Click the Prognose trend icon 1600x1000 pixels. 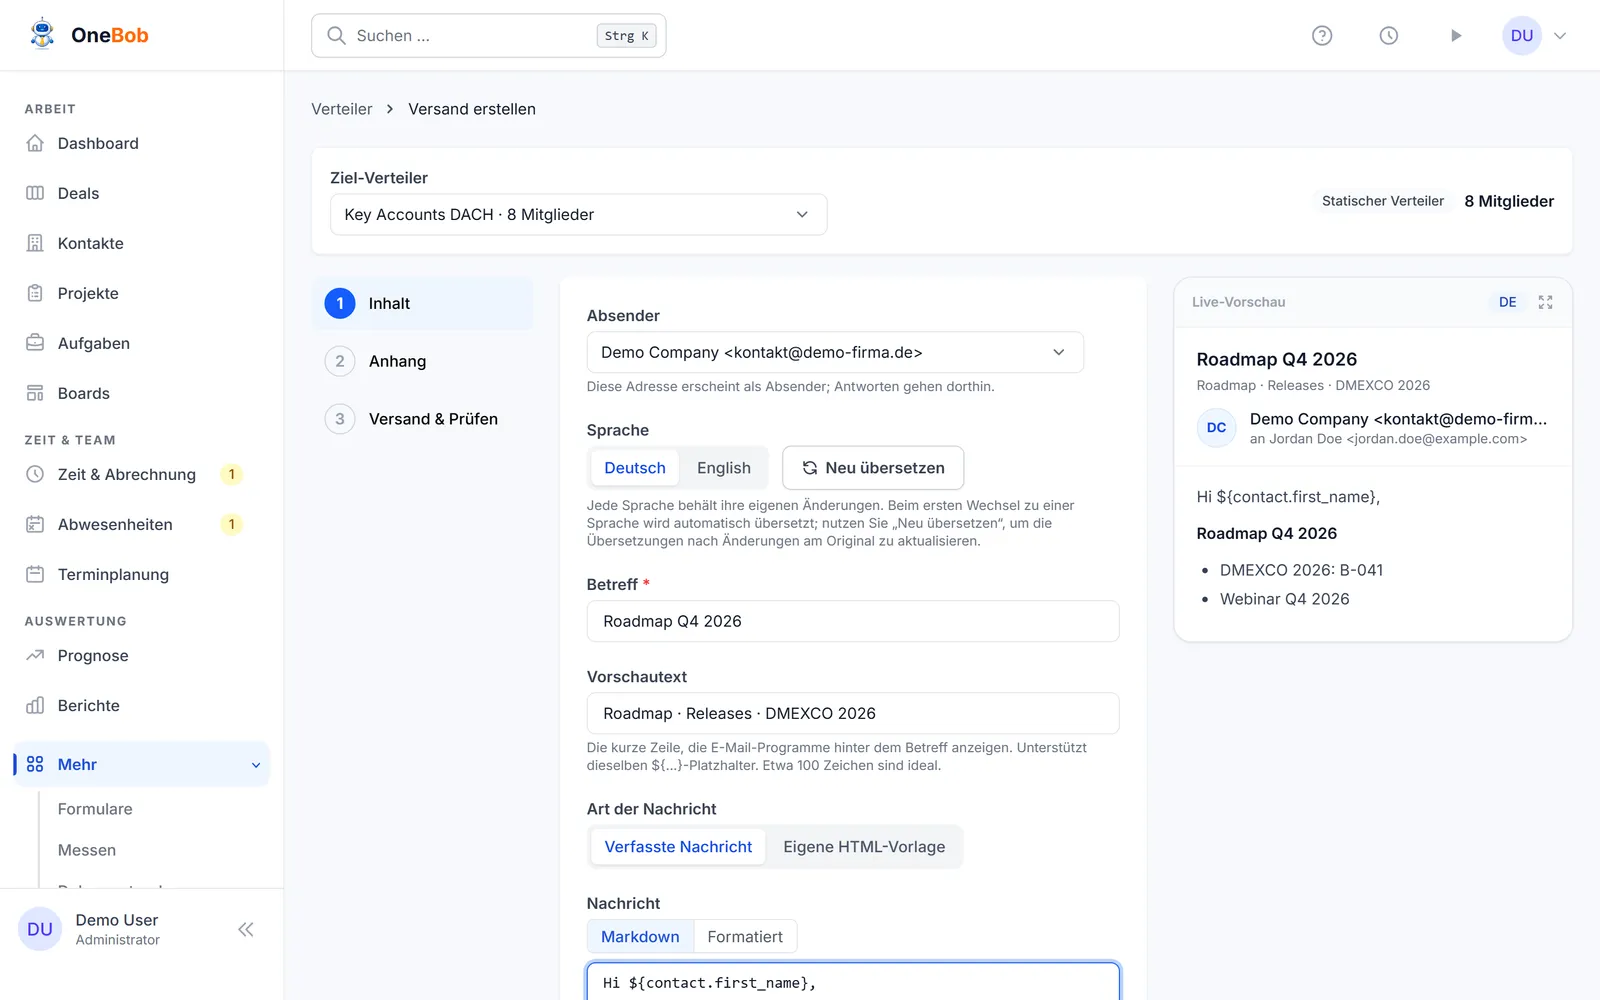35,655
